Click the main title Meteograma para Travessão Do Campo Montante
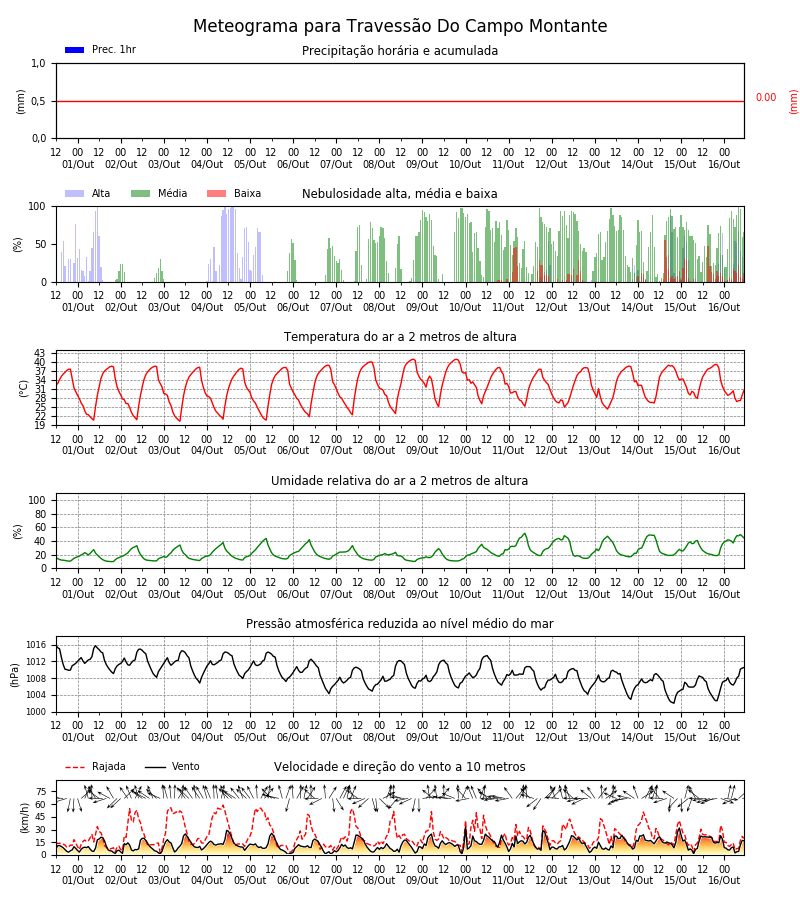This screenshot has height=900, width=800. pos(400,26)
